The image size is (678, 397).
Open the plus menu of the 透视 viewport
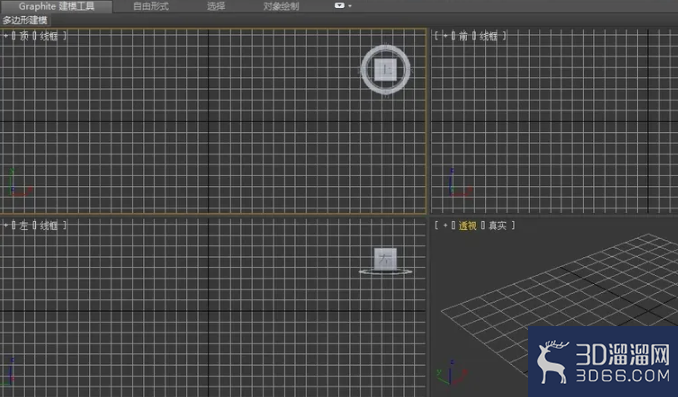pos(445,225)
